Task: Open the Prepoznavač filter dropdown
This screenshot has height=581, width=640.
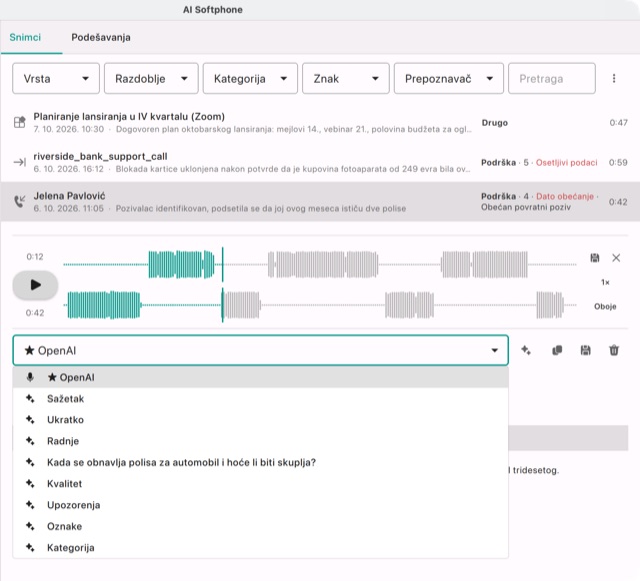Action: click(x=449, y=78)
